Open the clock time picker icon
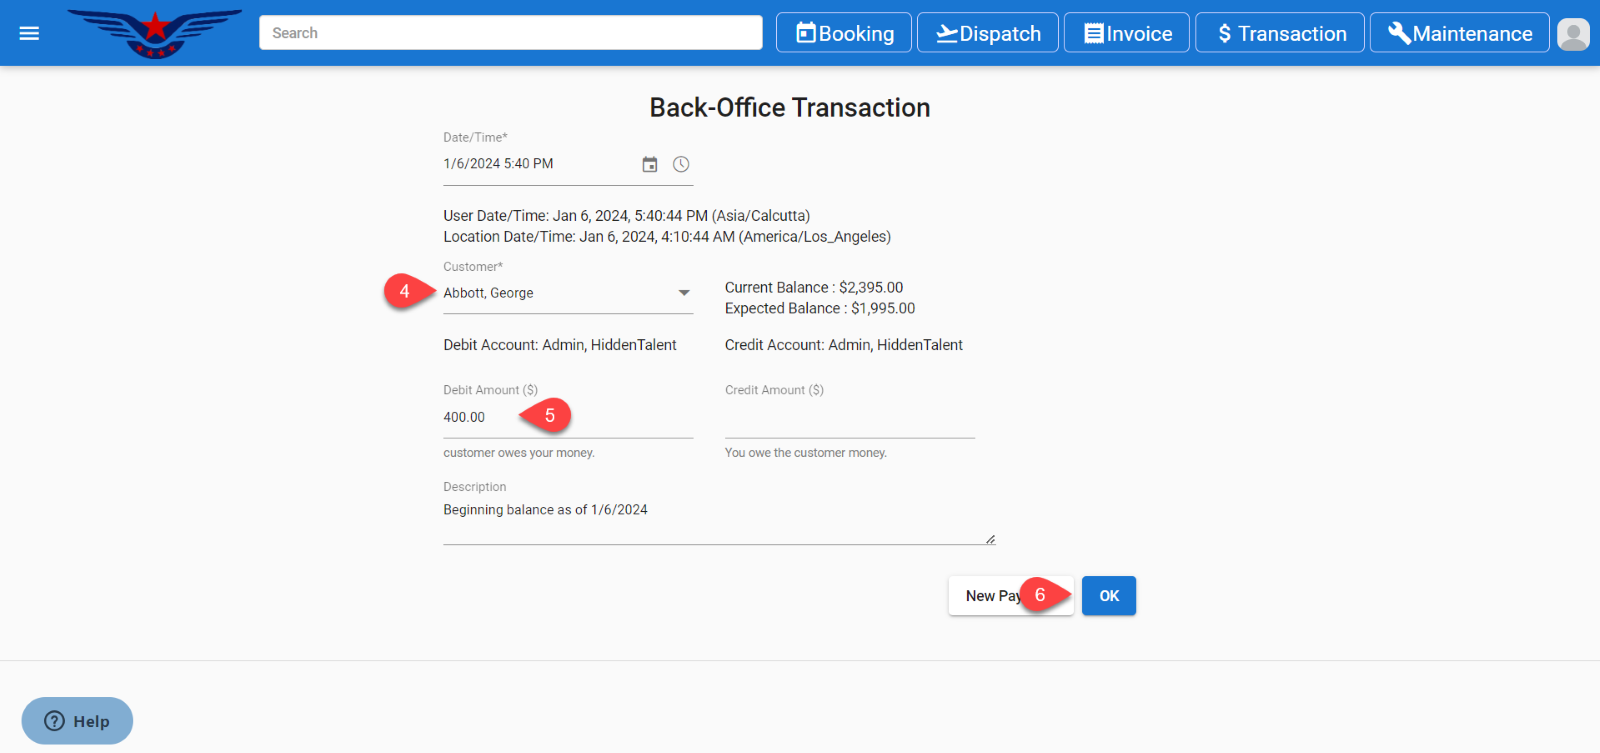1600x753 pixels. (x=681, y=165)
